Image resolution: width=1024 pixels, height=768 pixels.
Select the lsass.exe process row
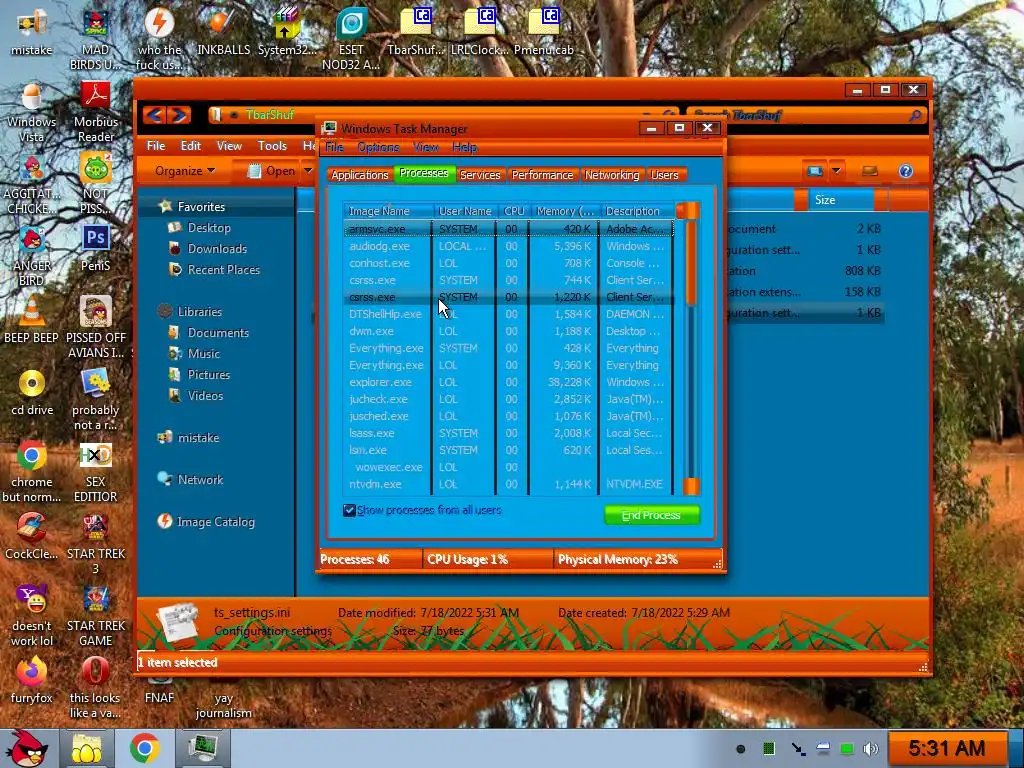509,433
